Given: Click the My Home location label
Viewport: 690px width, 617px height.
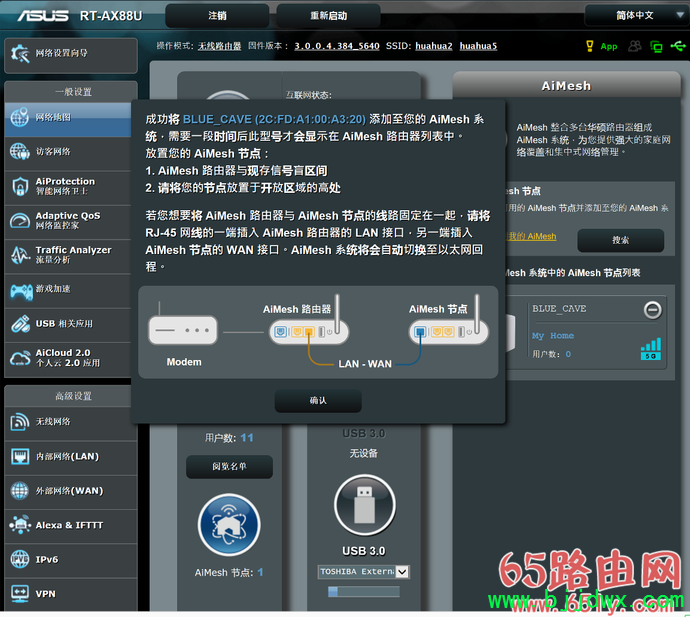Looking at the screenshot, I should point(553,336).
